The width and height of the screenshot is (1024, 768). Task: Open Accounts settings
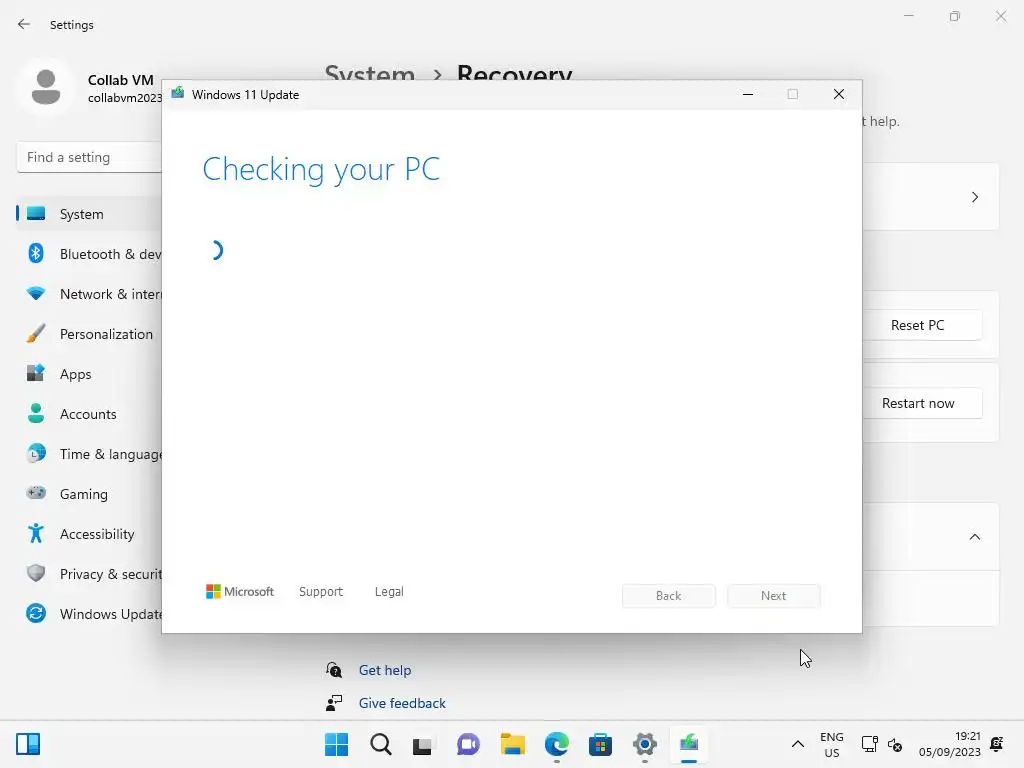pyautogui.click(x=89, y=414)
